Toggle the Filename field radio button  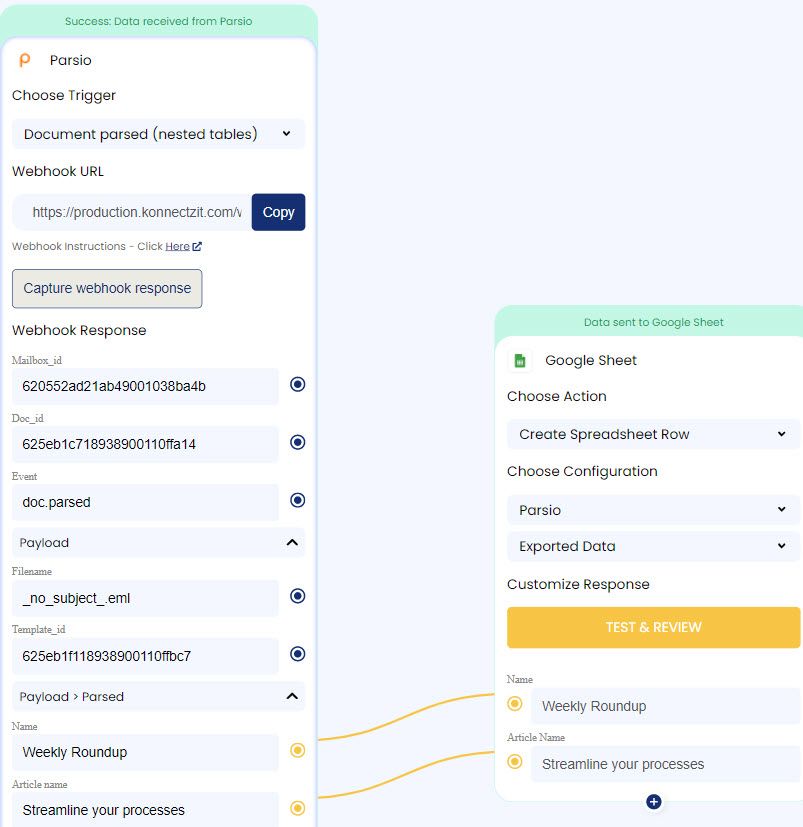[x=297, y=597]
